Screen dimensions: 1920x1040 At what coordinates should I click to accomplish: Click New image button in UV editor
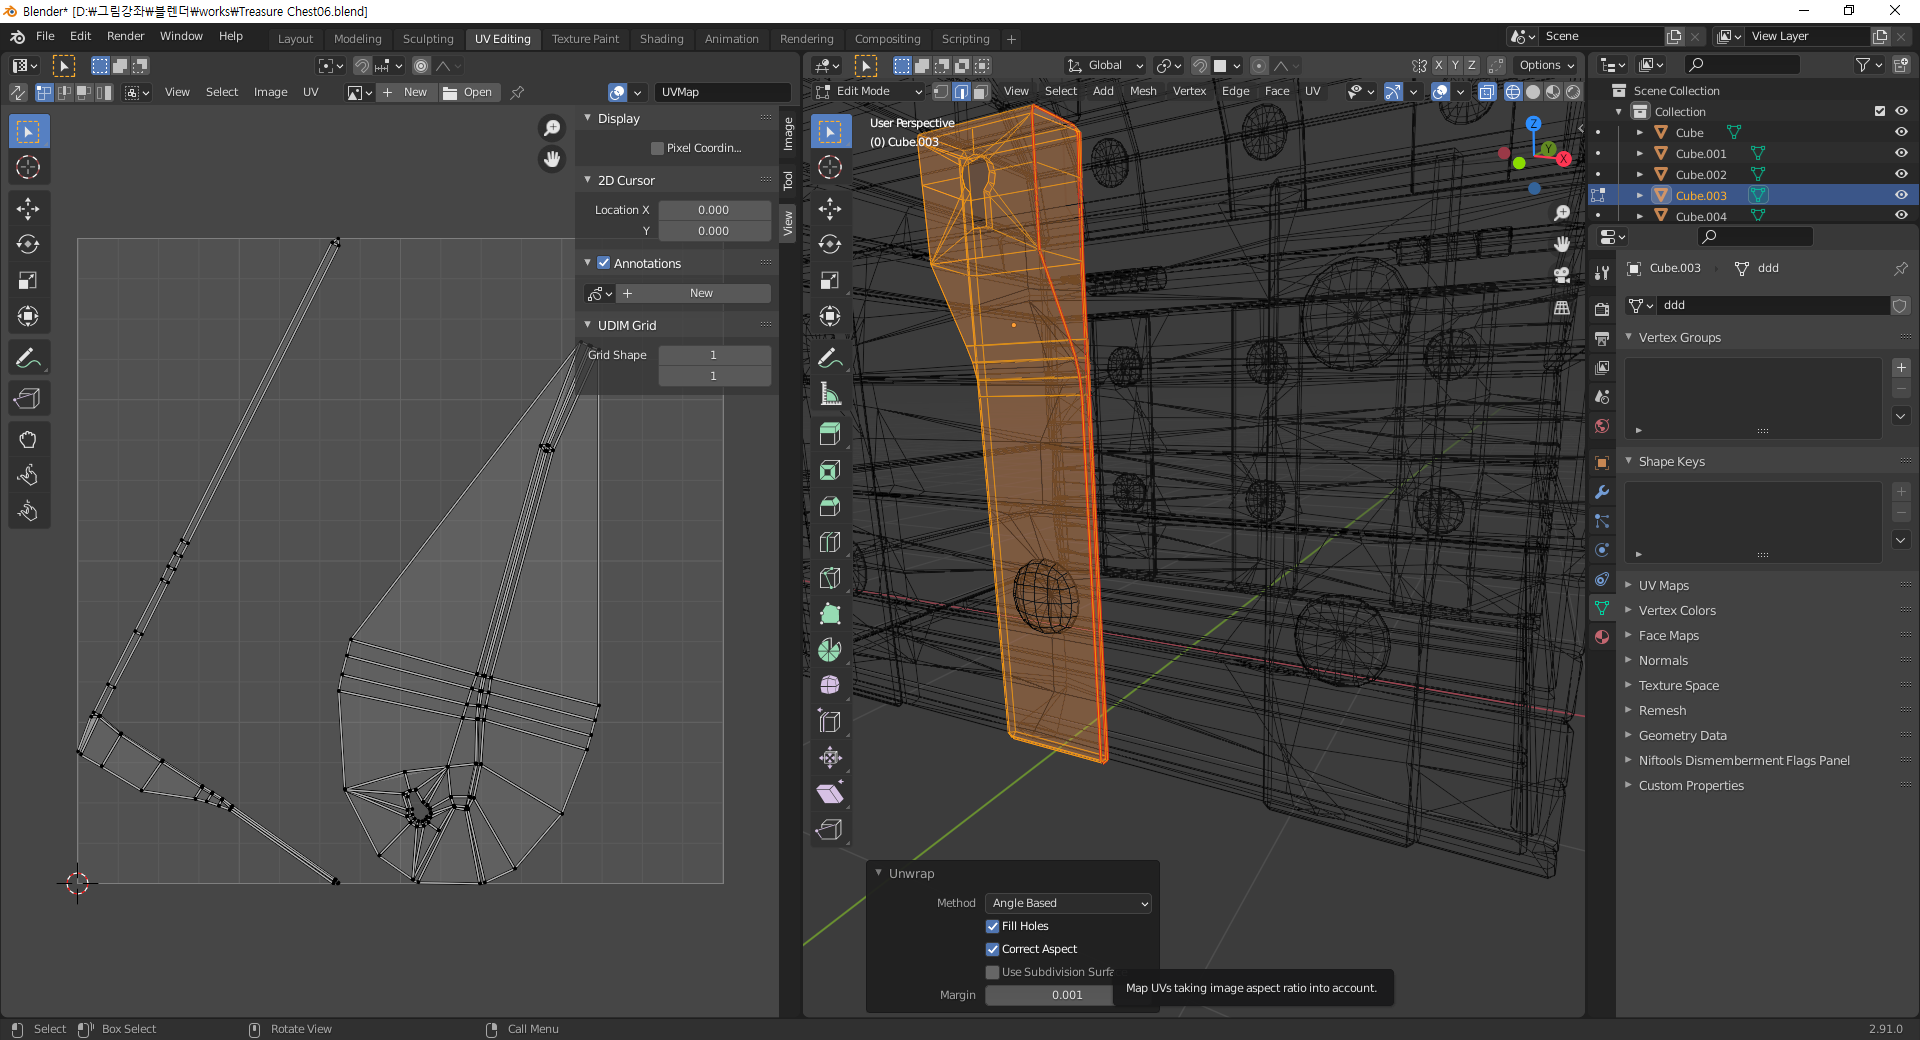point(405,92)
